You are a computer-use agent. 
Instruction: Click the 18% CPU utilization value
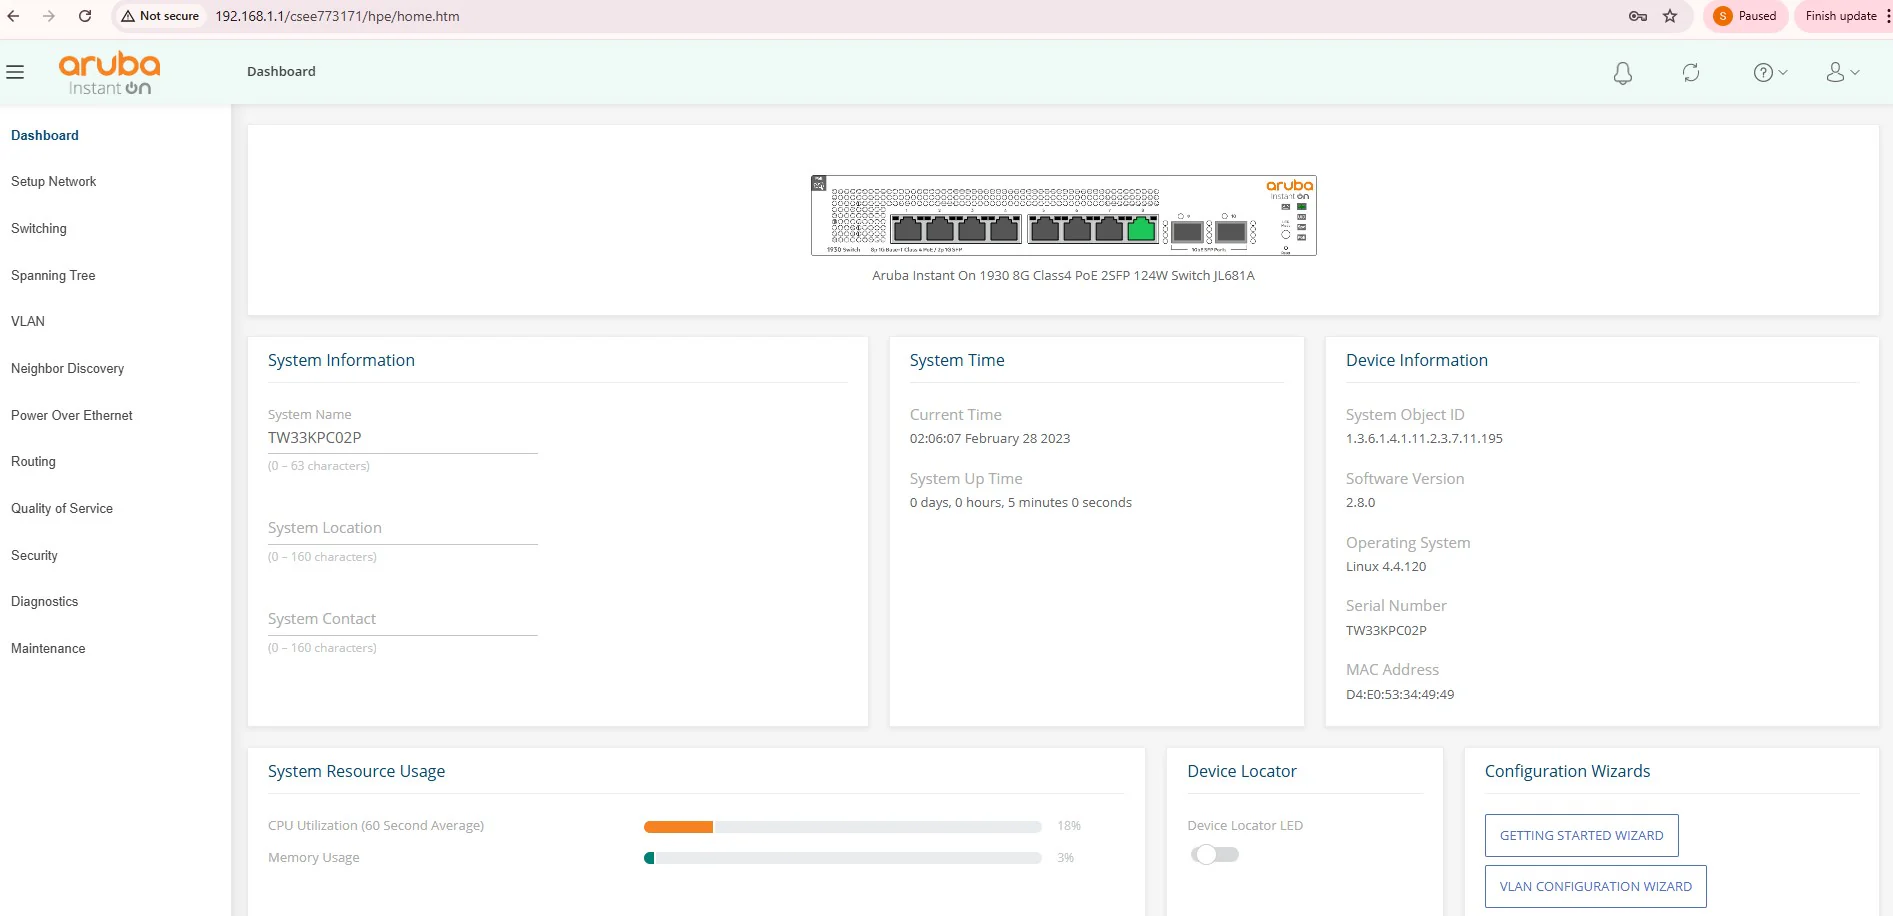point(1069,826)
